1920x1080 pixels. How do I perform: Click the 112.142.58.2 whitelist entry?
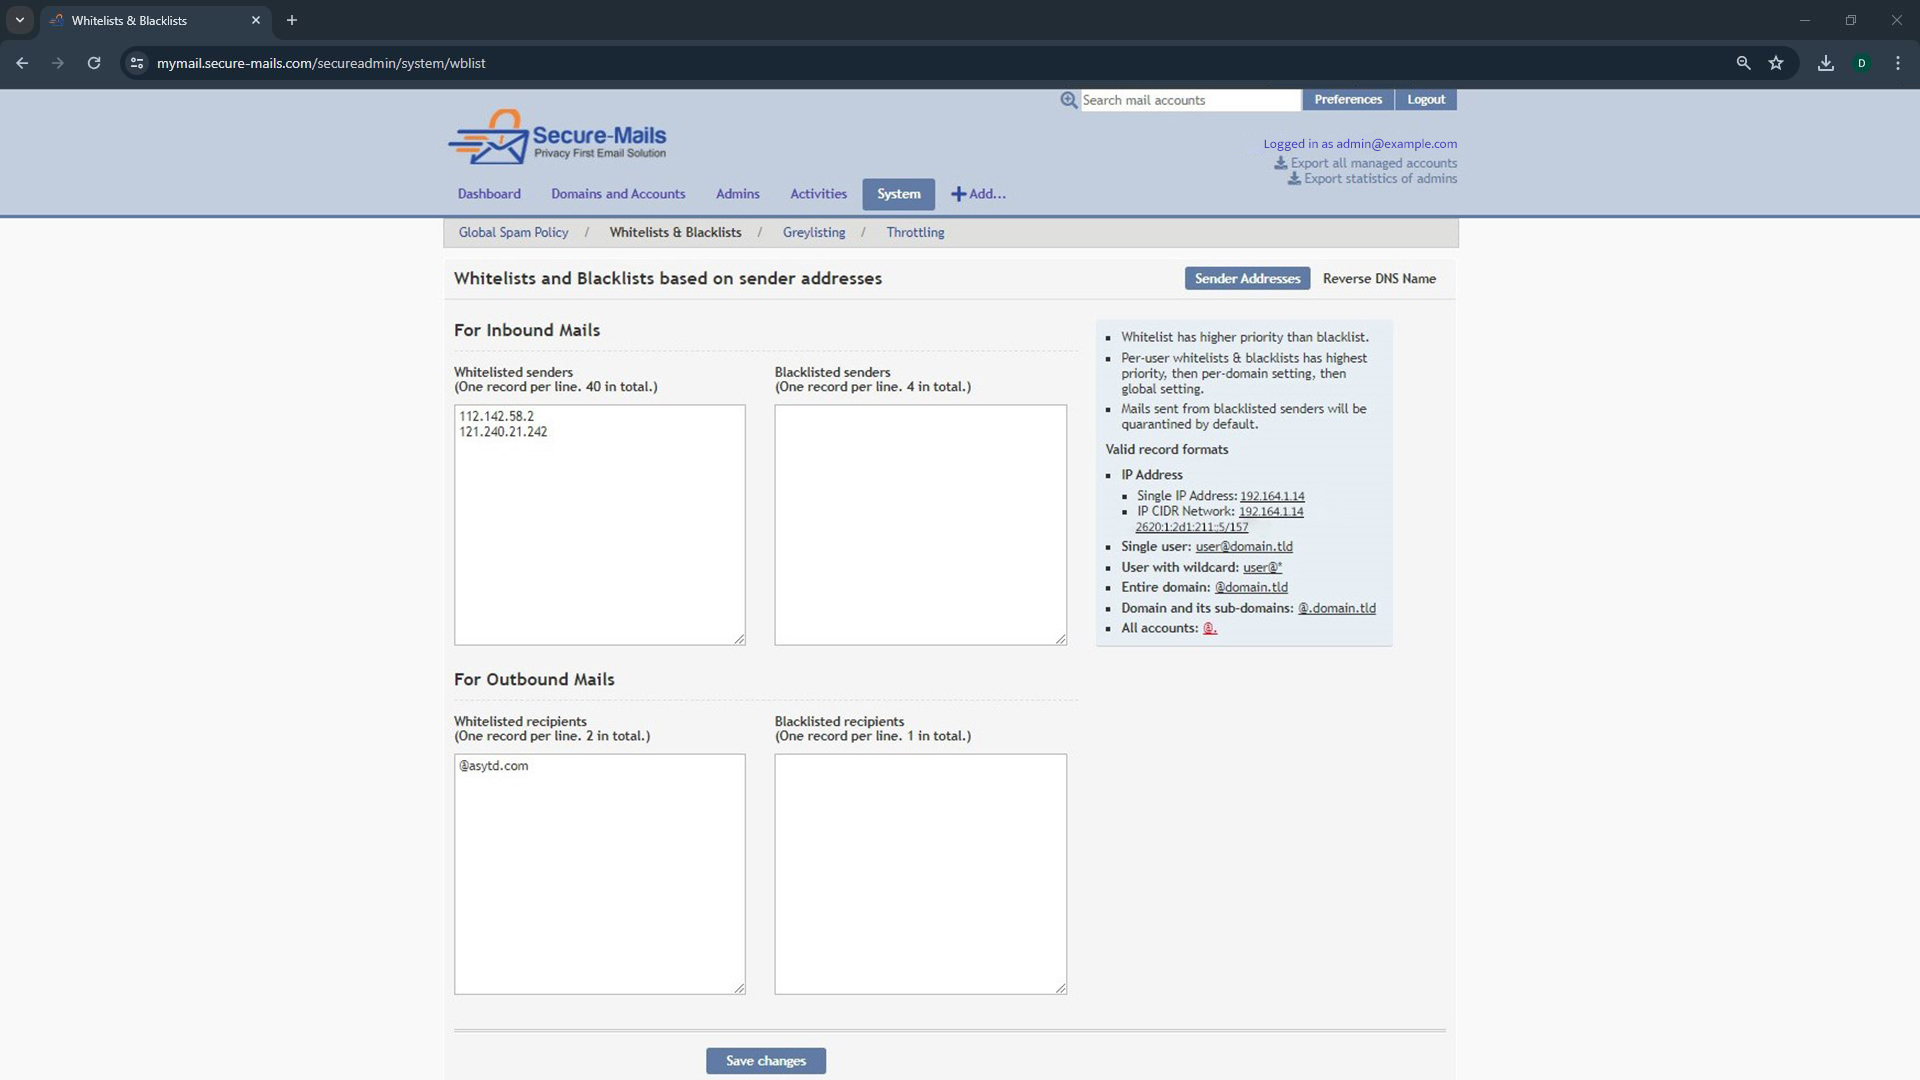(496, 416)
